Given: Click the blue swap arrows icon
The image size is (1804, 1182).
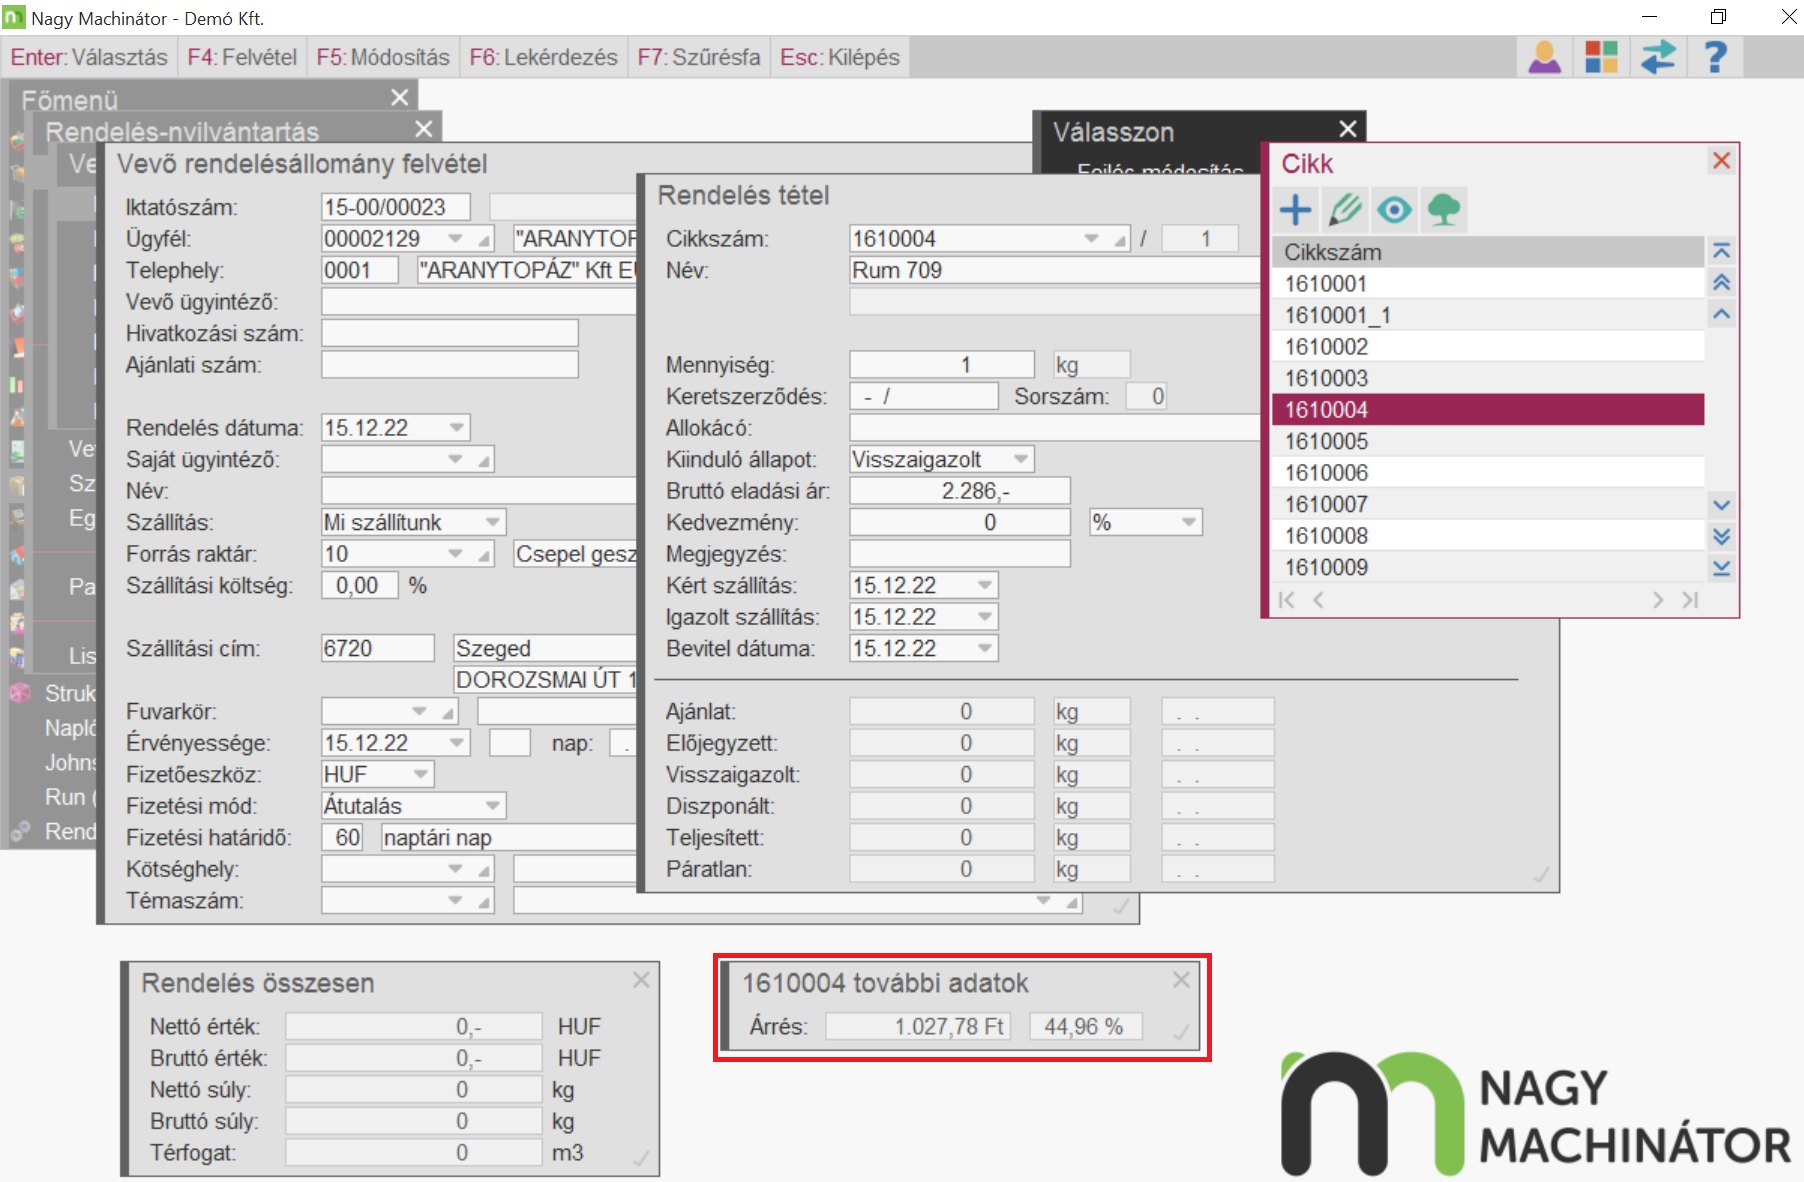Looking at the screenshot, I should point(1658,57).
